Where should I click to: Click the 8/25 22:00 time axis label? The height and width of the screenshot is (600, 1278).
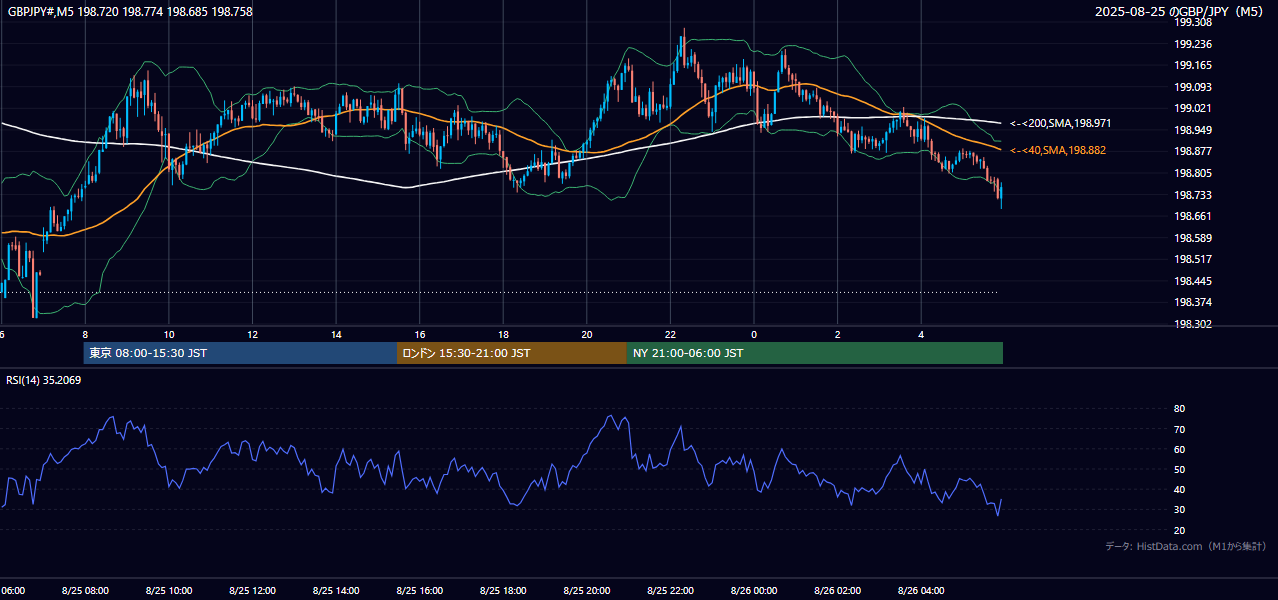(x=670, y=590)
